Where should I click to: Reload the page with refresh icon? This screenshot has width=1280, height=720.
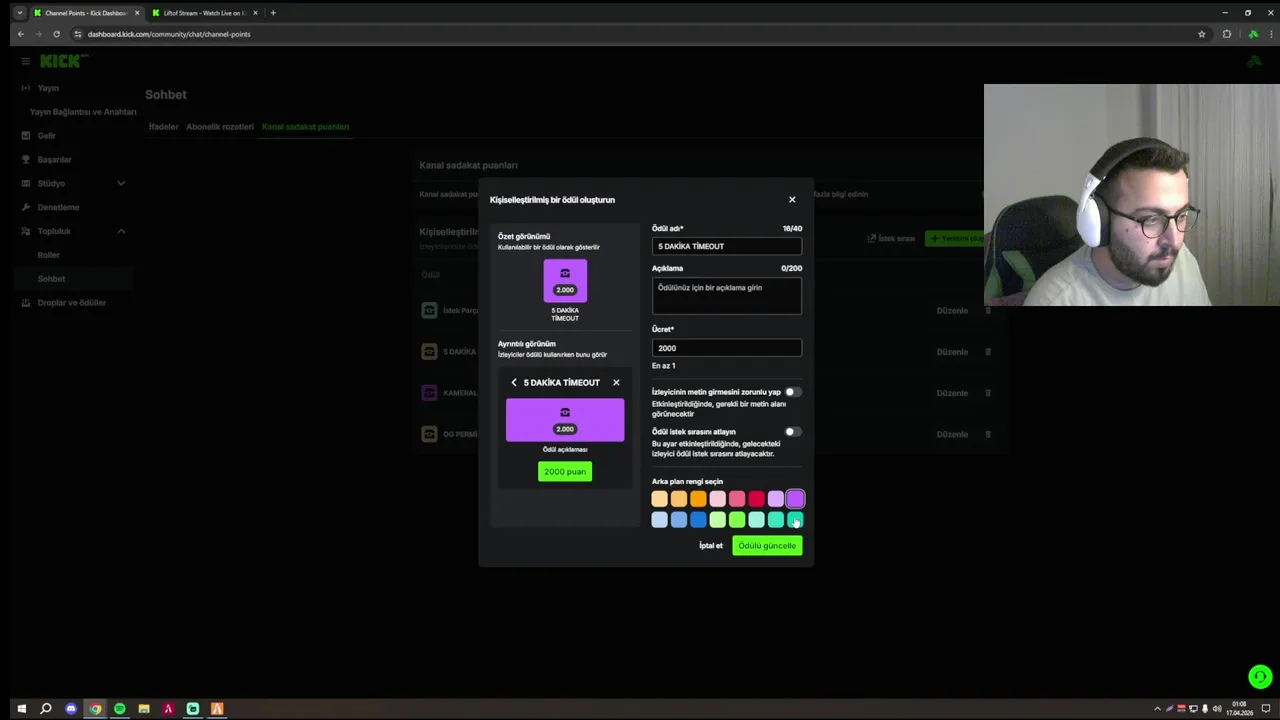point(56,34)
